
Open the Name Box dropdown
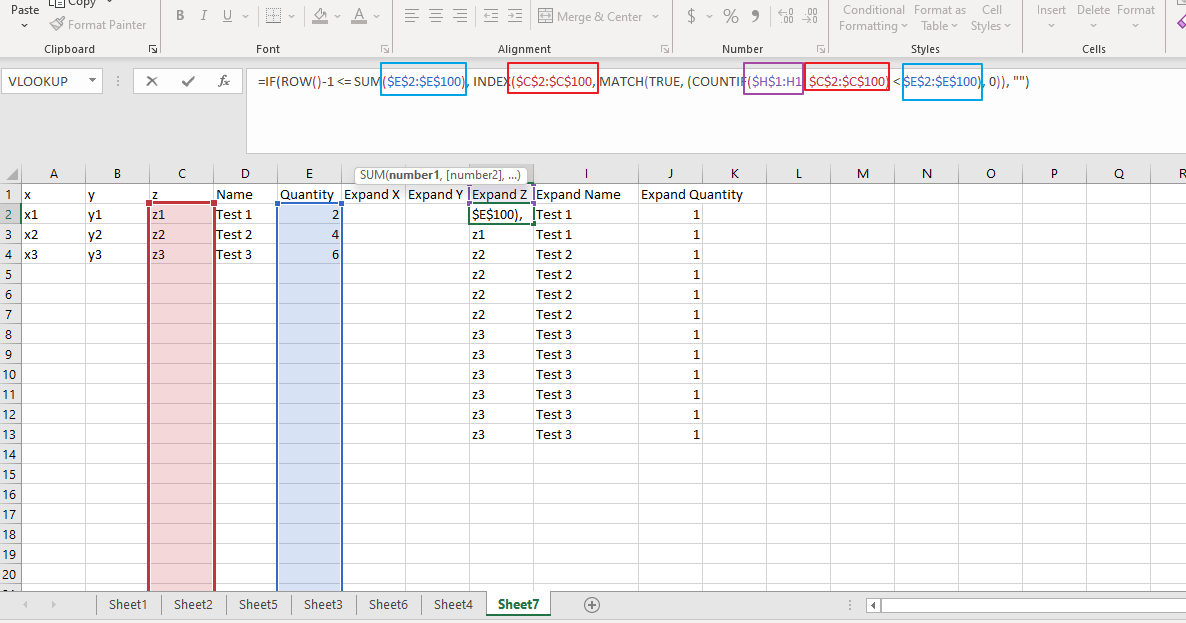pos(92,81)
